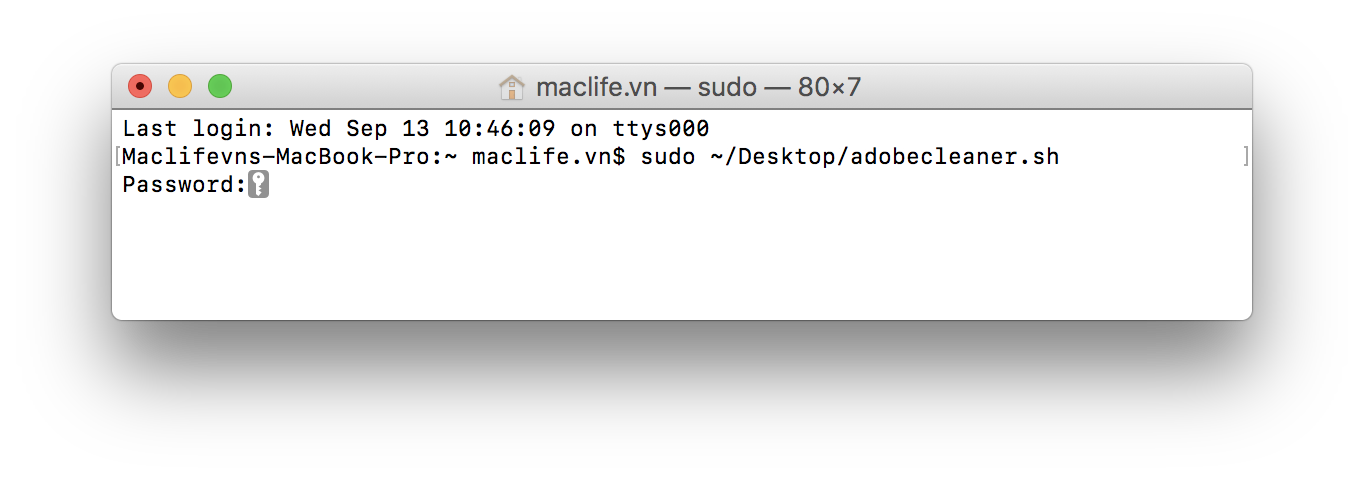1364x480 pixels.
Task: Click the "maclife.vn$" username prompt
Action: pos(549,157)
